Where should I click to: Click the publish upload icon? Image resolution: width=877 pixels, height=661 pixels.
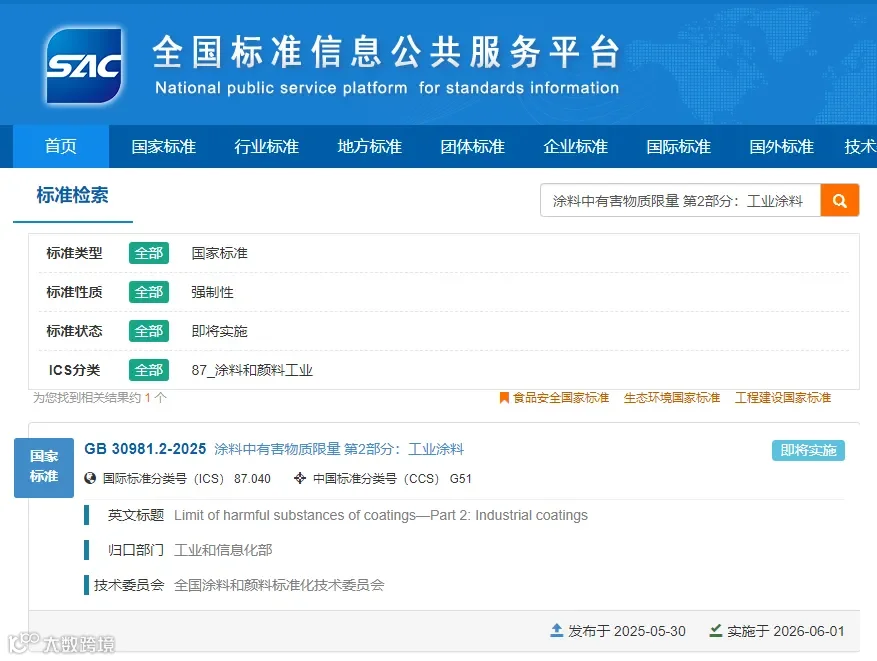click(557, 630)
